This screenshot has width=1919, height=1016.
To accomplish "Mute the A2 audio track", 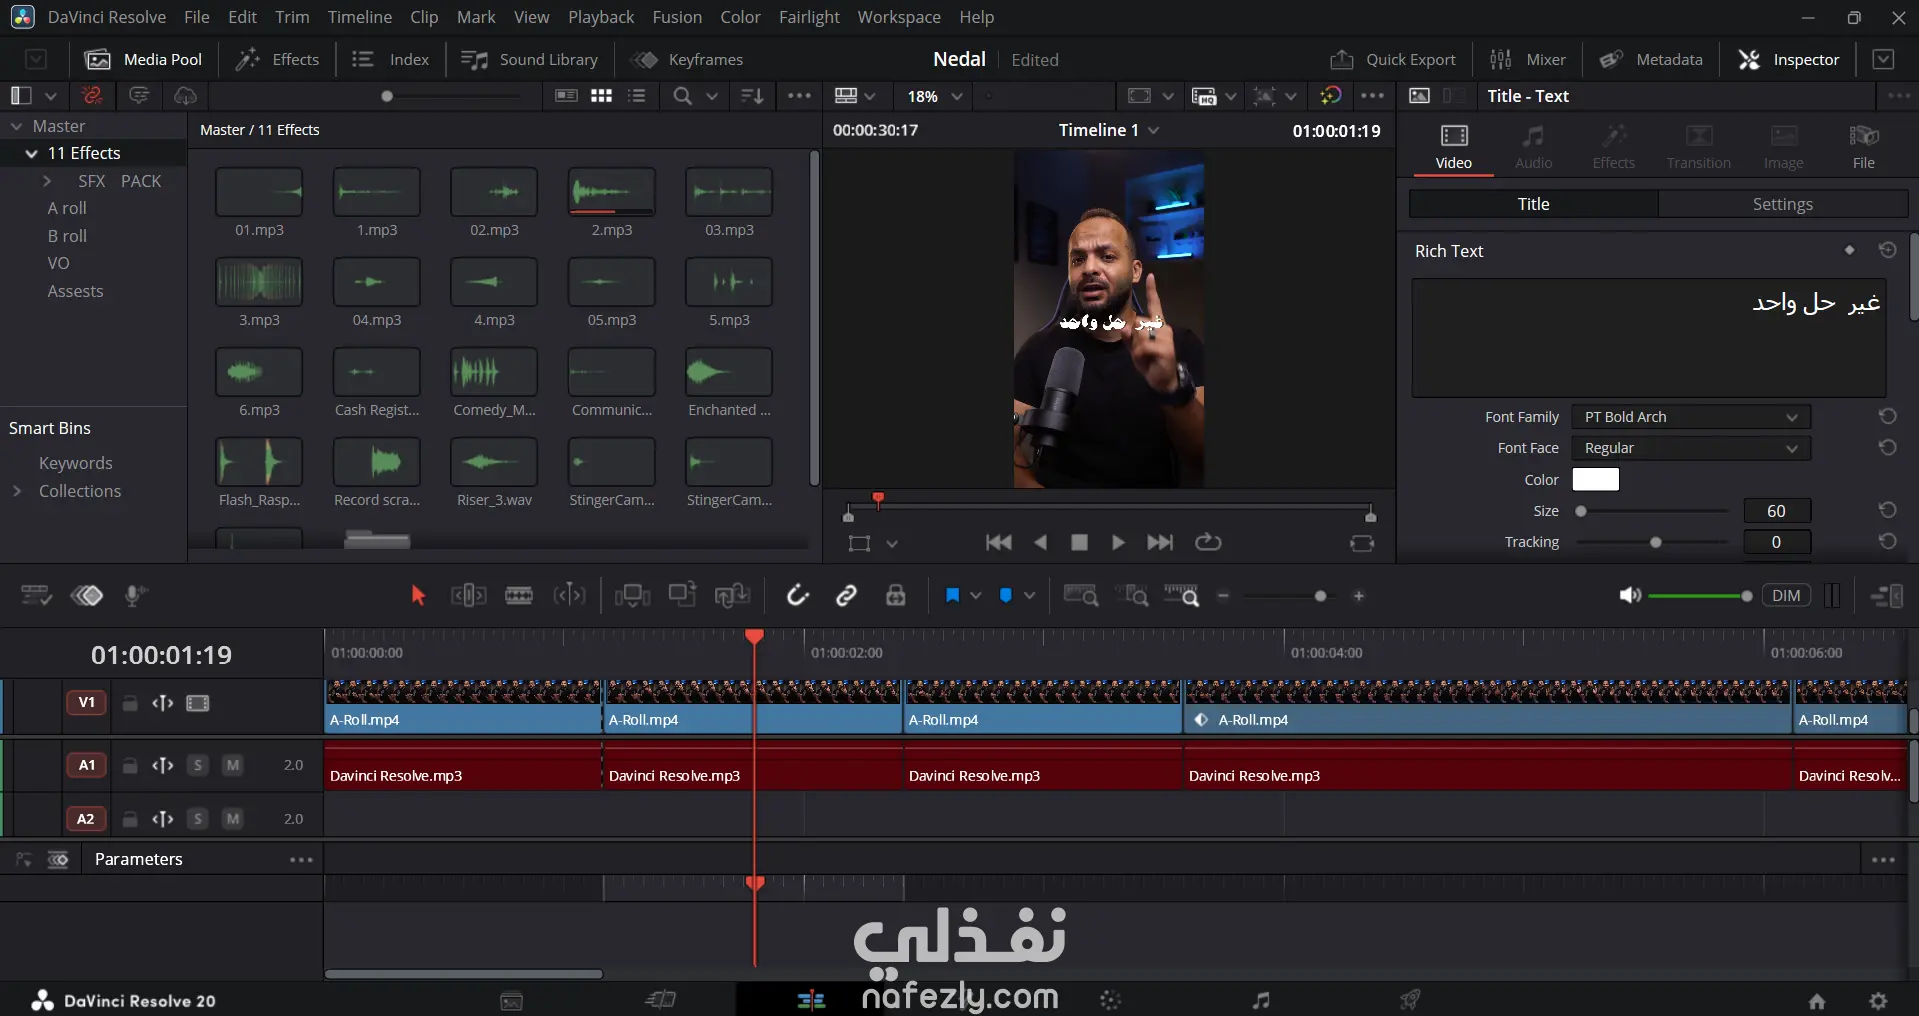I will 232,819.
